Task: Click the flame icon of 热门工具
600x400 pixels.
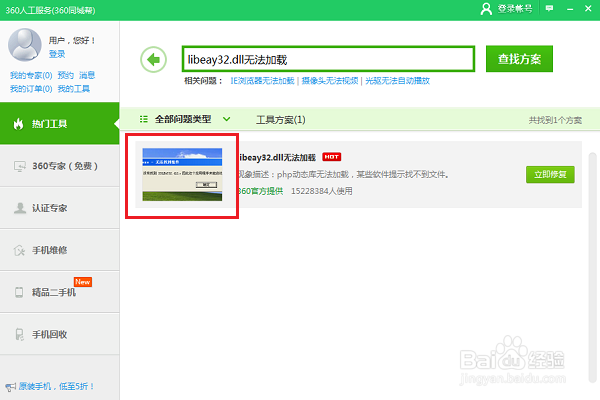Action: tap(18, 124)
